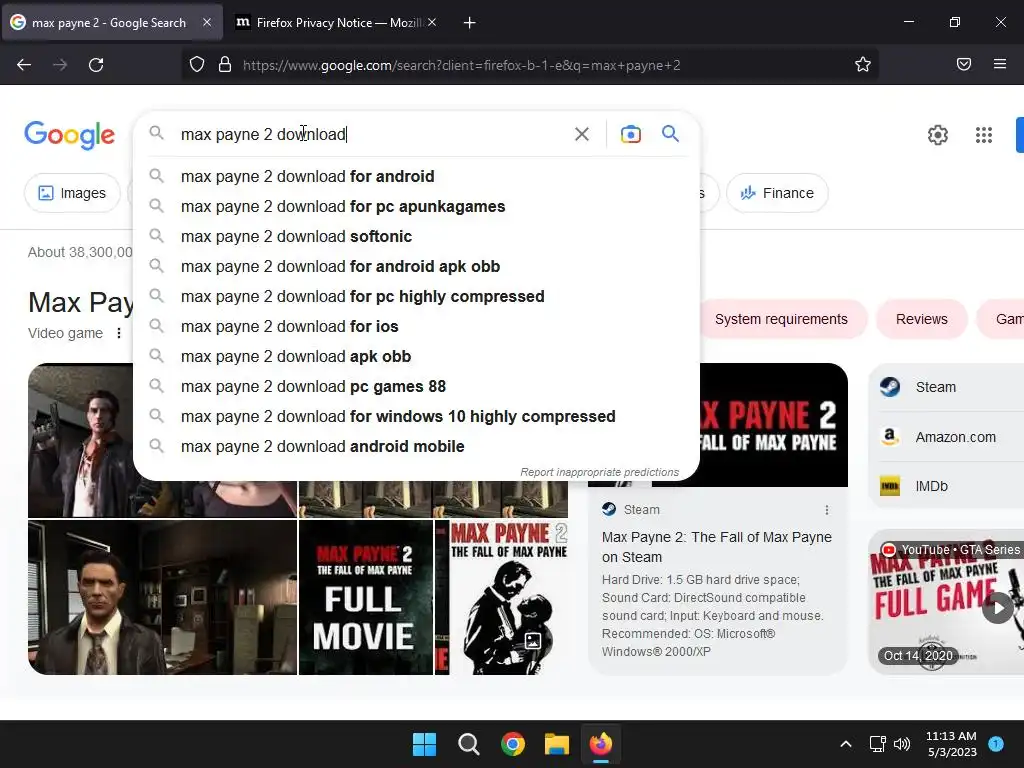
Task: Choose suggestion 'for windows 10 highly compressed'
Action: pyautogui.click(x=416, y=417)
